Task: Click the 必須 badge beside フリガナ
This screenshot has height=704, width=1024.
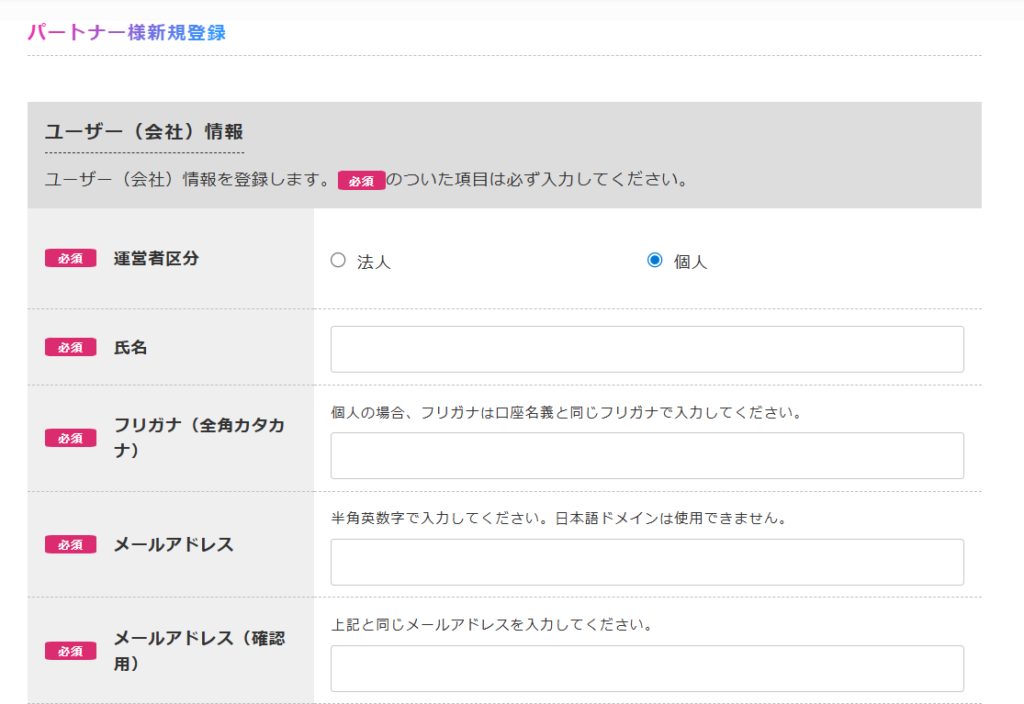Action: point(70,438)
